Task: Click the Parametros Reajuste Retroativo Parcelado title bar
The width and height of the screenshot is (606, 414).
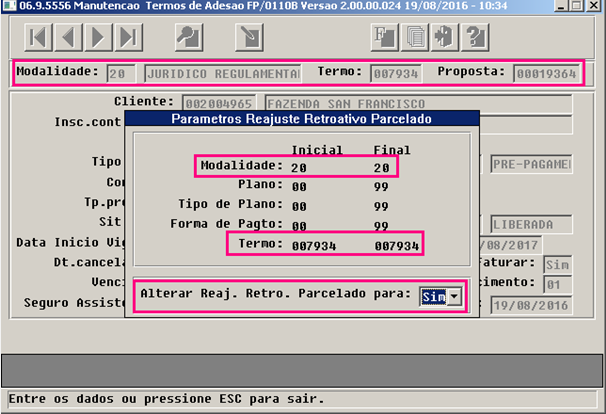Action: click(302, 119)
